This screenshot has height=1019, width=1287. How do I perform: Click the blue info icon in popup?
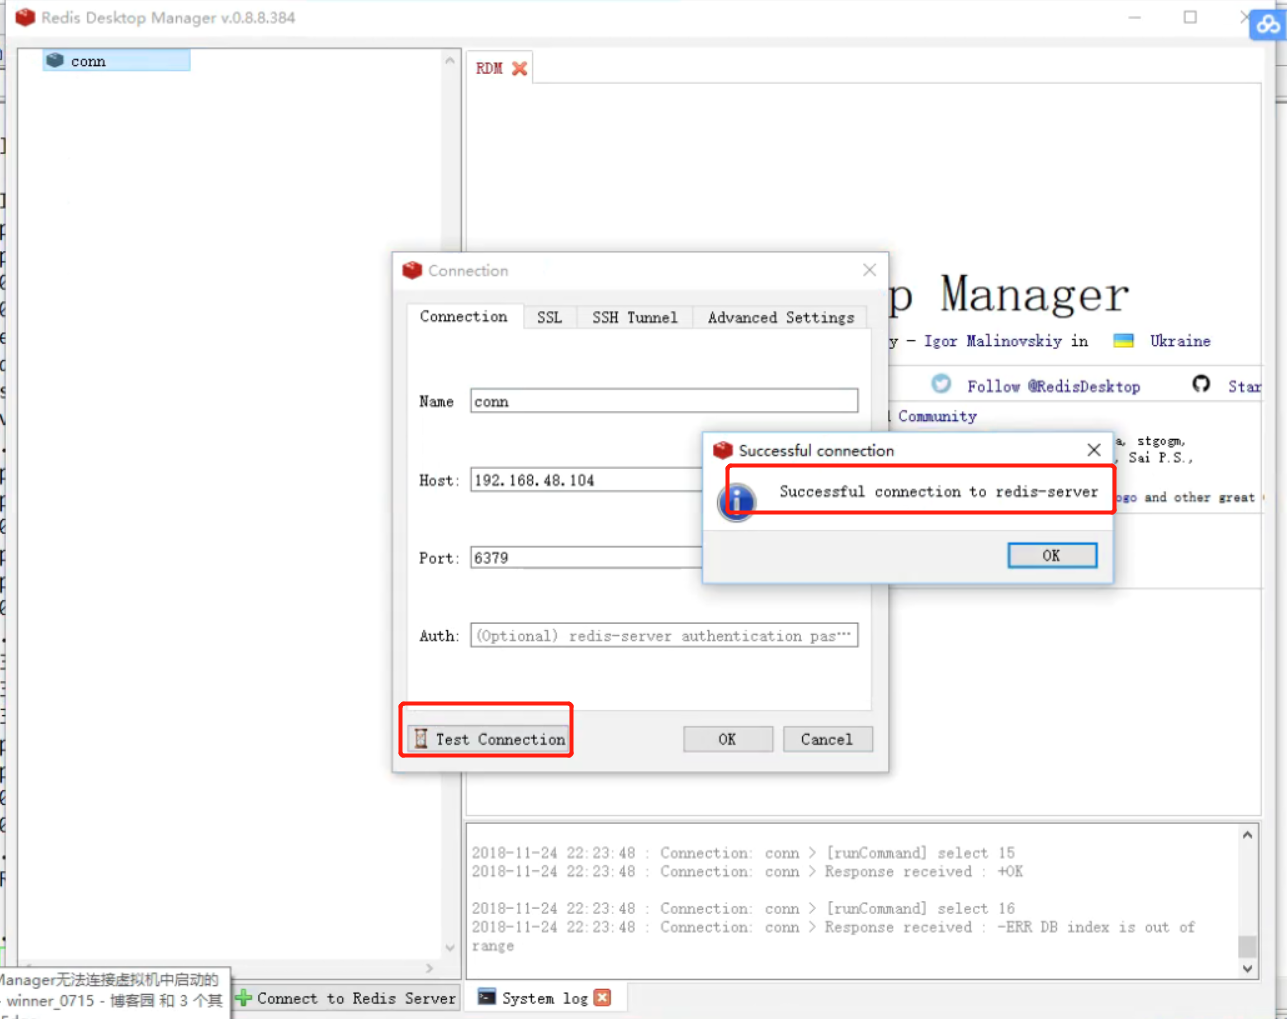[x=737, y=501]
